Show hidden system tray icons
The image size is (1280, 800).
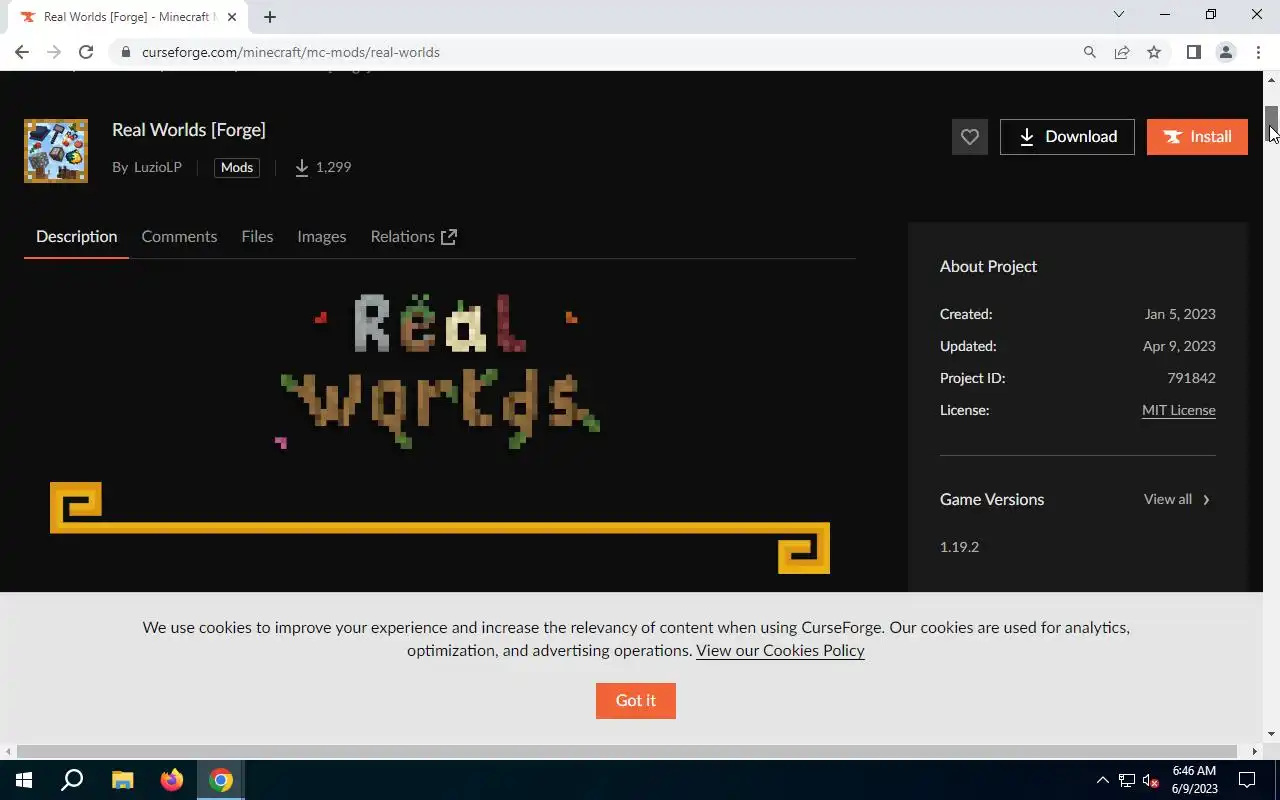pos(1103,780)
